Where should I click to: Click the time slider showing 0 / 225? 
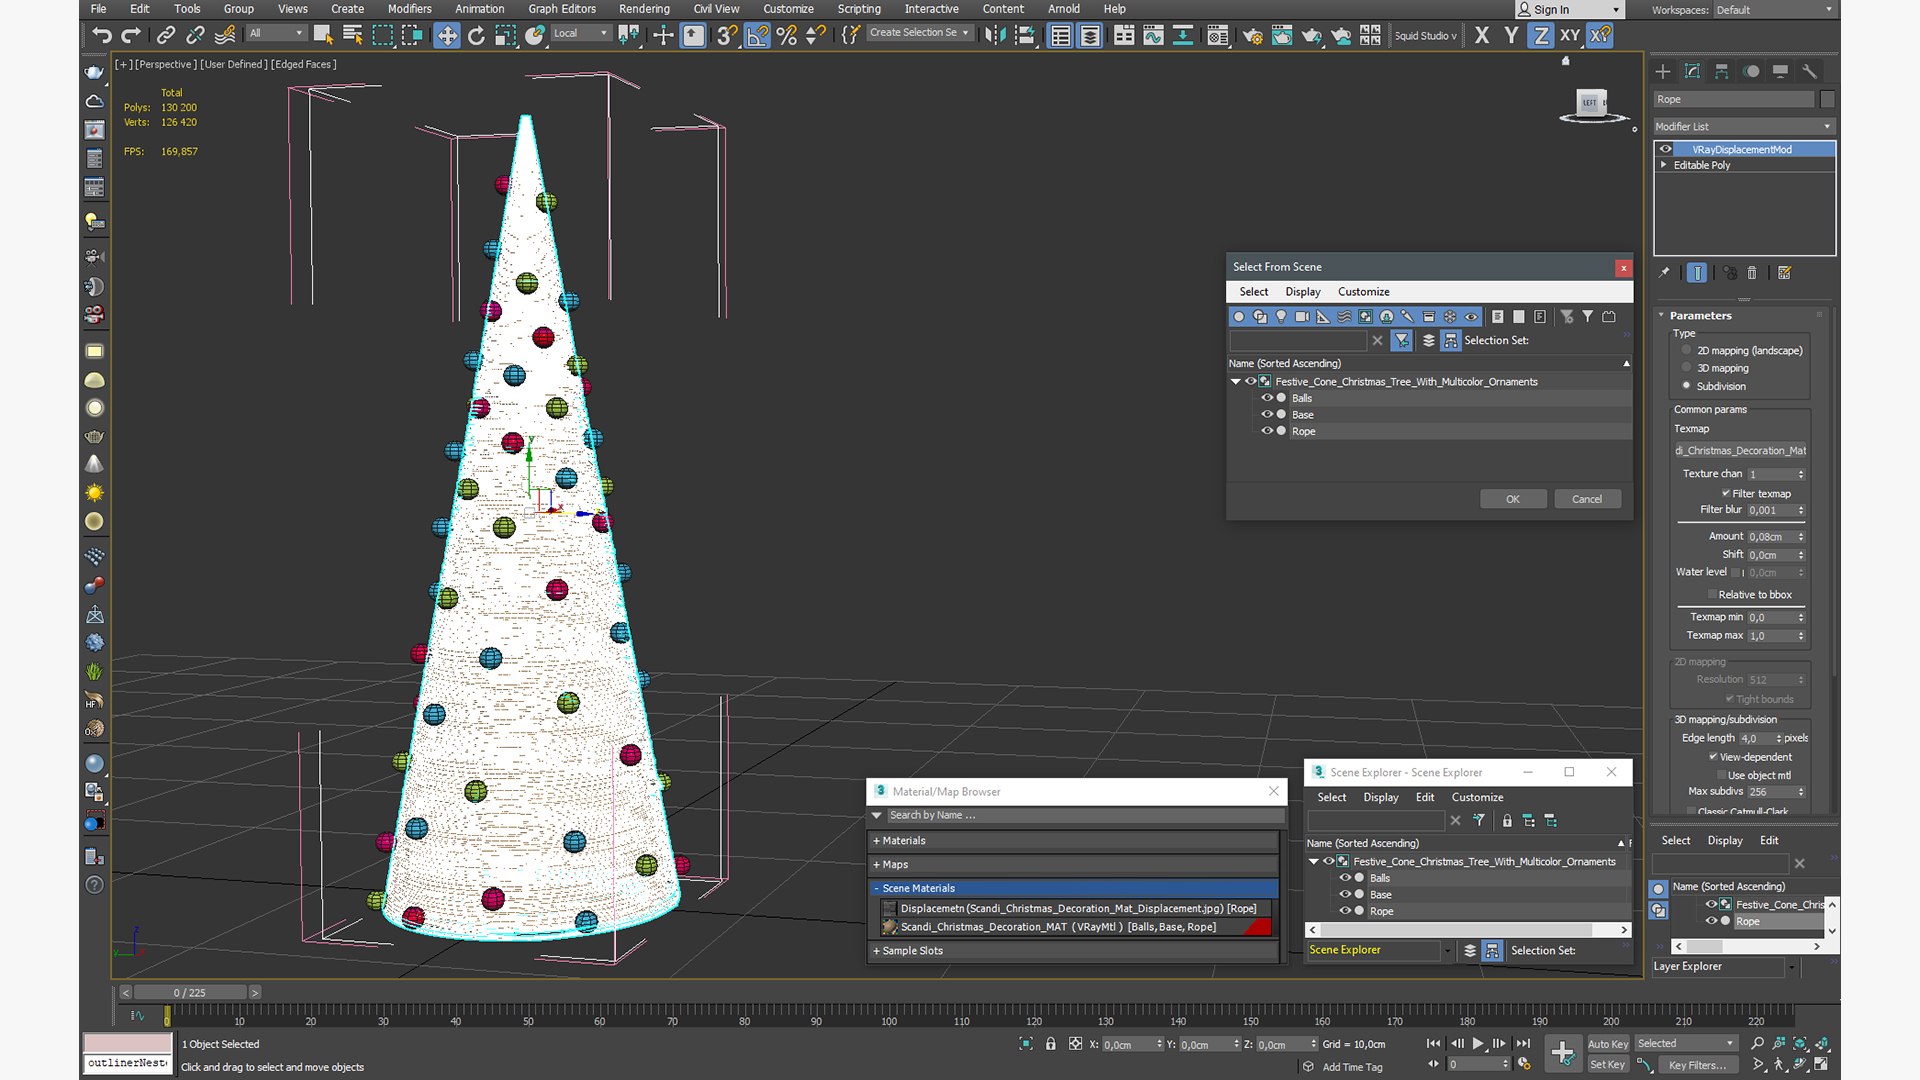(190, 993)
